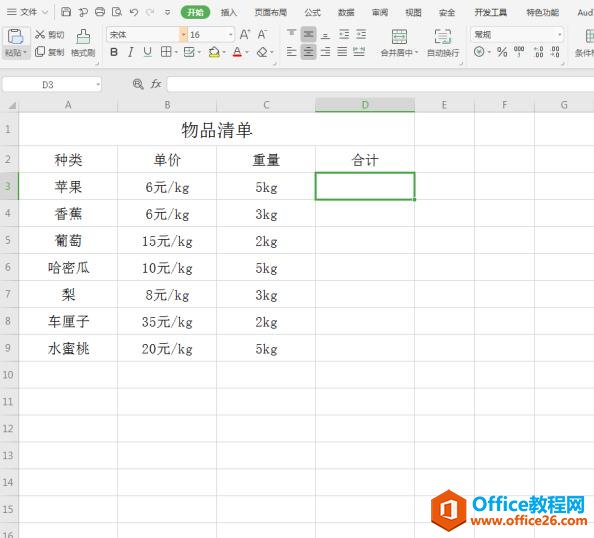Switch to the Developer Tools (开发工具) tab
Image resolution: width=594 pixels, height=538 pixels.
[x=491, y=13]
